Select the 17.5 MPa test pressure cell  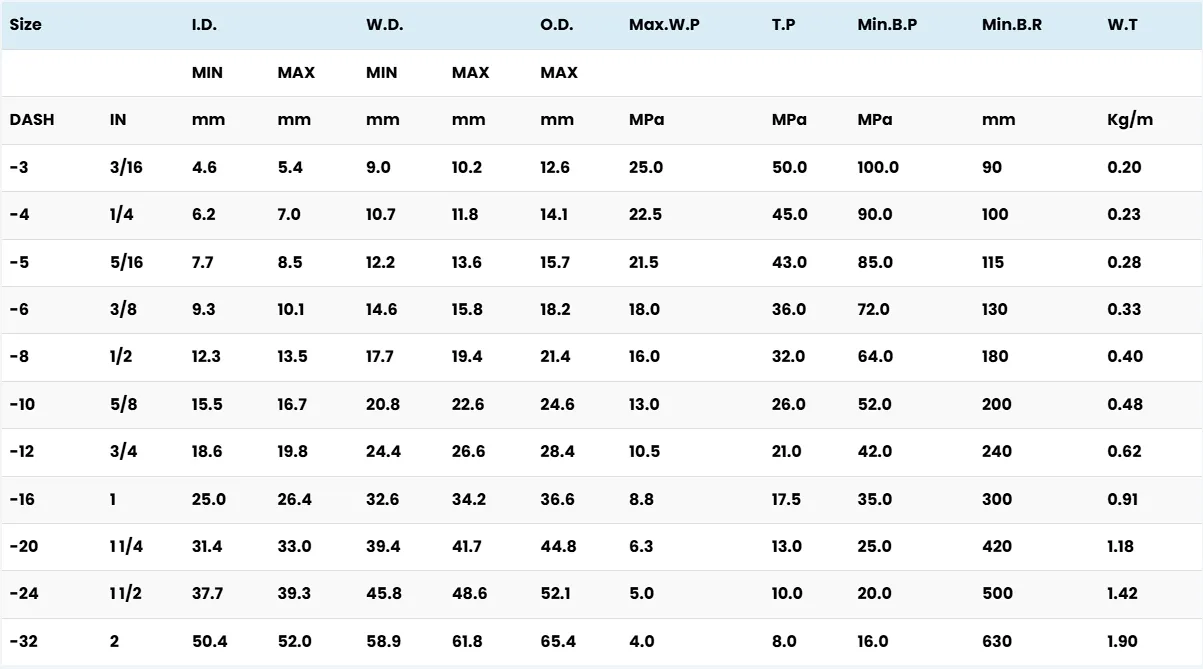point(786,499)
